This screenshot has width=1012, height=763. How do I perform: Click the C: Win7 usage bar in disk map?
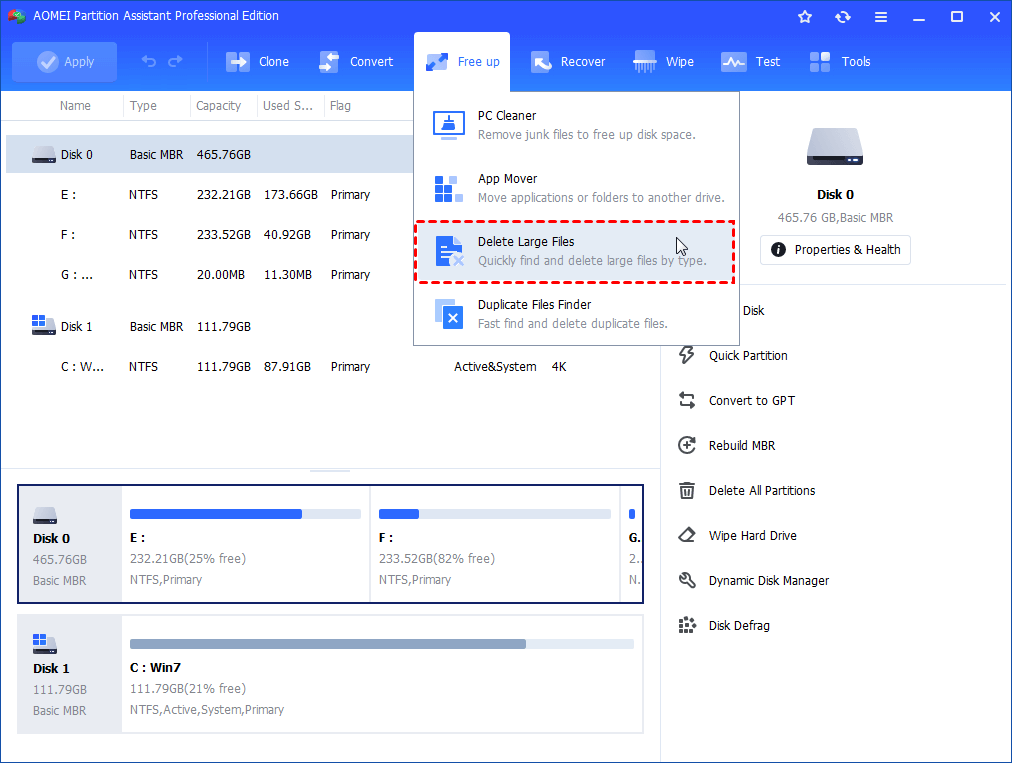(381, 644)
